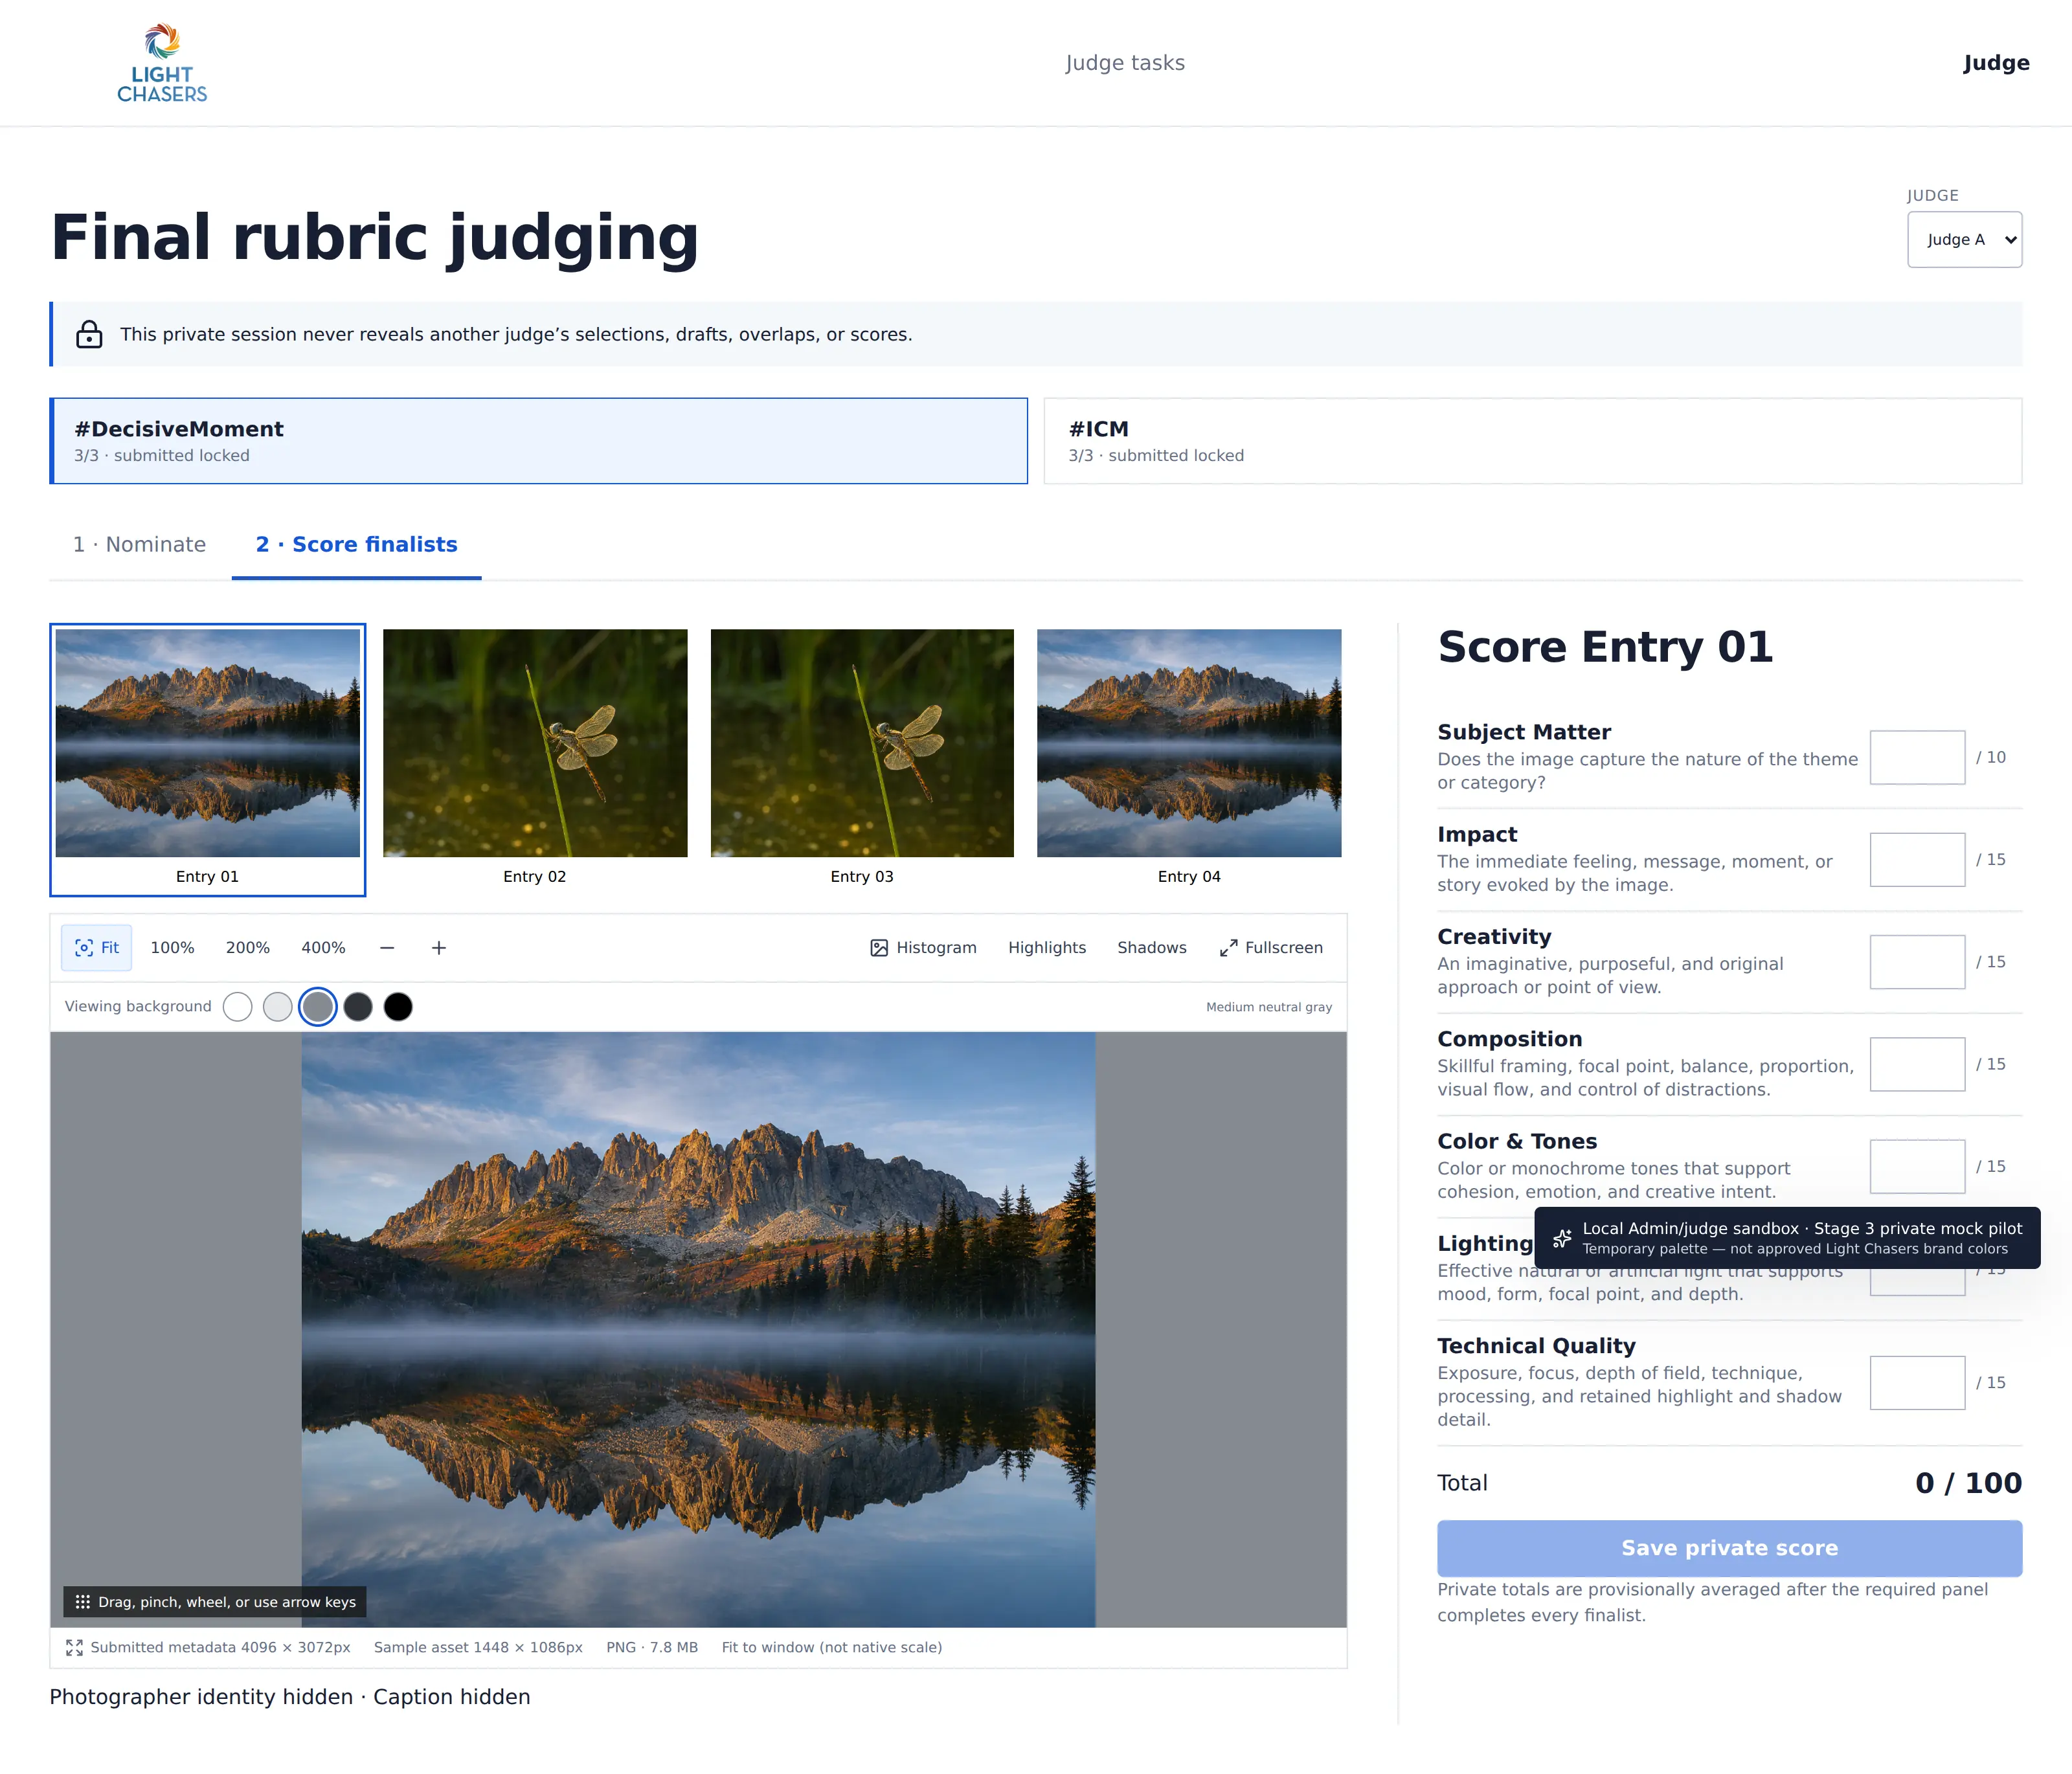The height and width of the screenshot is (1774, 2072).
Task: Click the Histogram image icon
Action: pyautogui.click(x=879, y=948)
